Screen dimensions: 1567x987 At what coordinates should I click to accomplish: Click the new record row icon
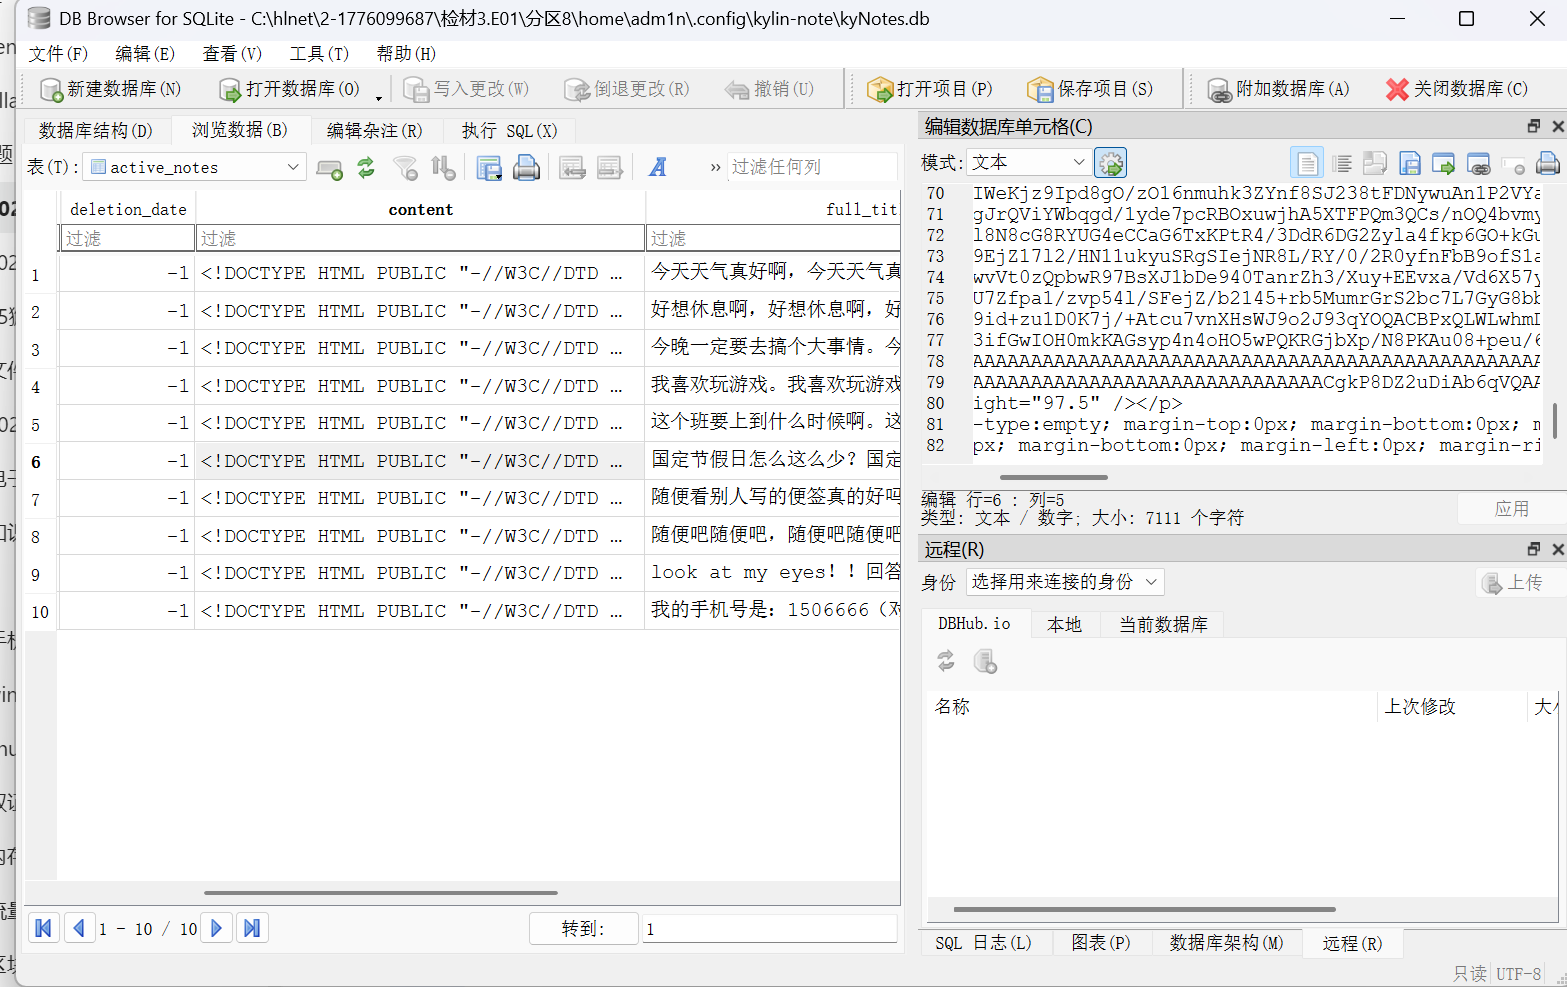tap(572, 168)
